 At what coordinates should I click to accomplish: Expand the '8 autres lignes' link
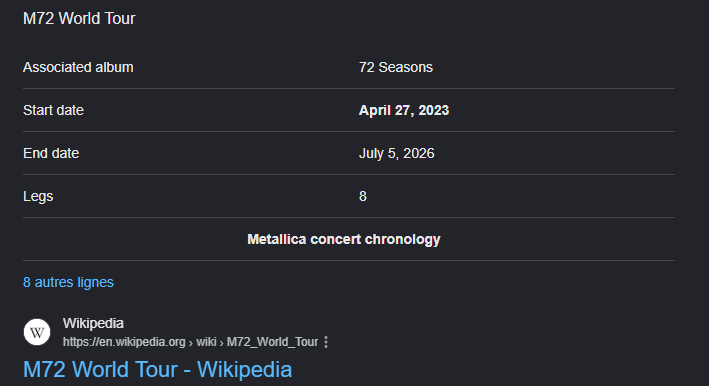[x=68, y=282]
